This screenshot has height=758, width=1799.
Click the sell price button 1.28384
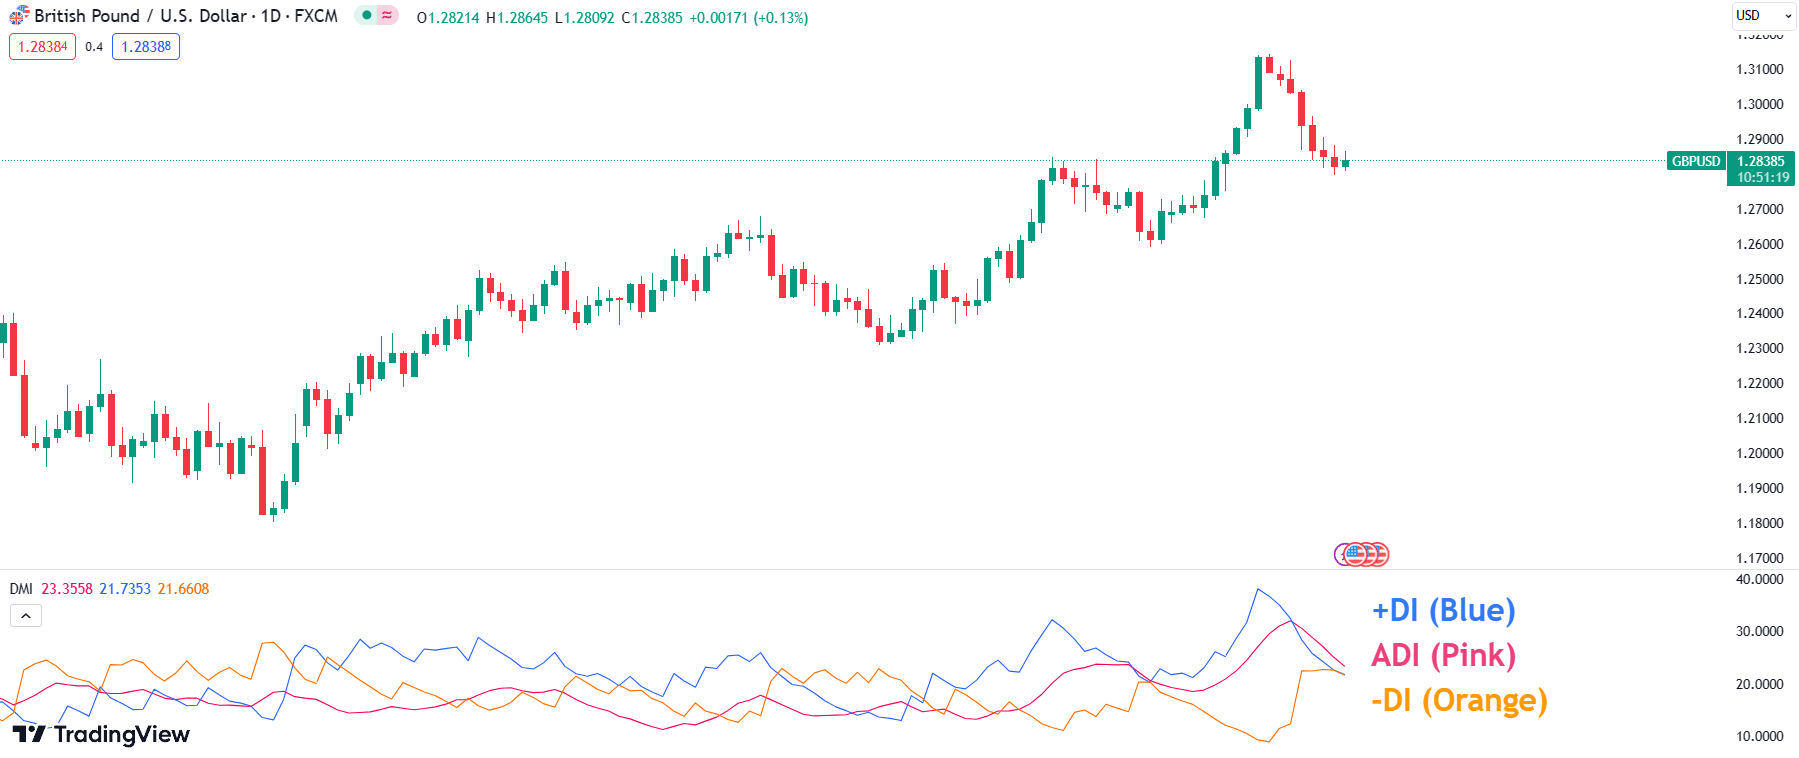point(43,47)
